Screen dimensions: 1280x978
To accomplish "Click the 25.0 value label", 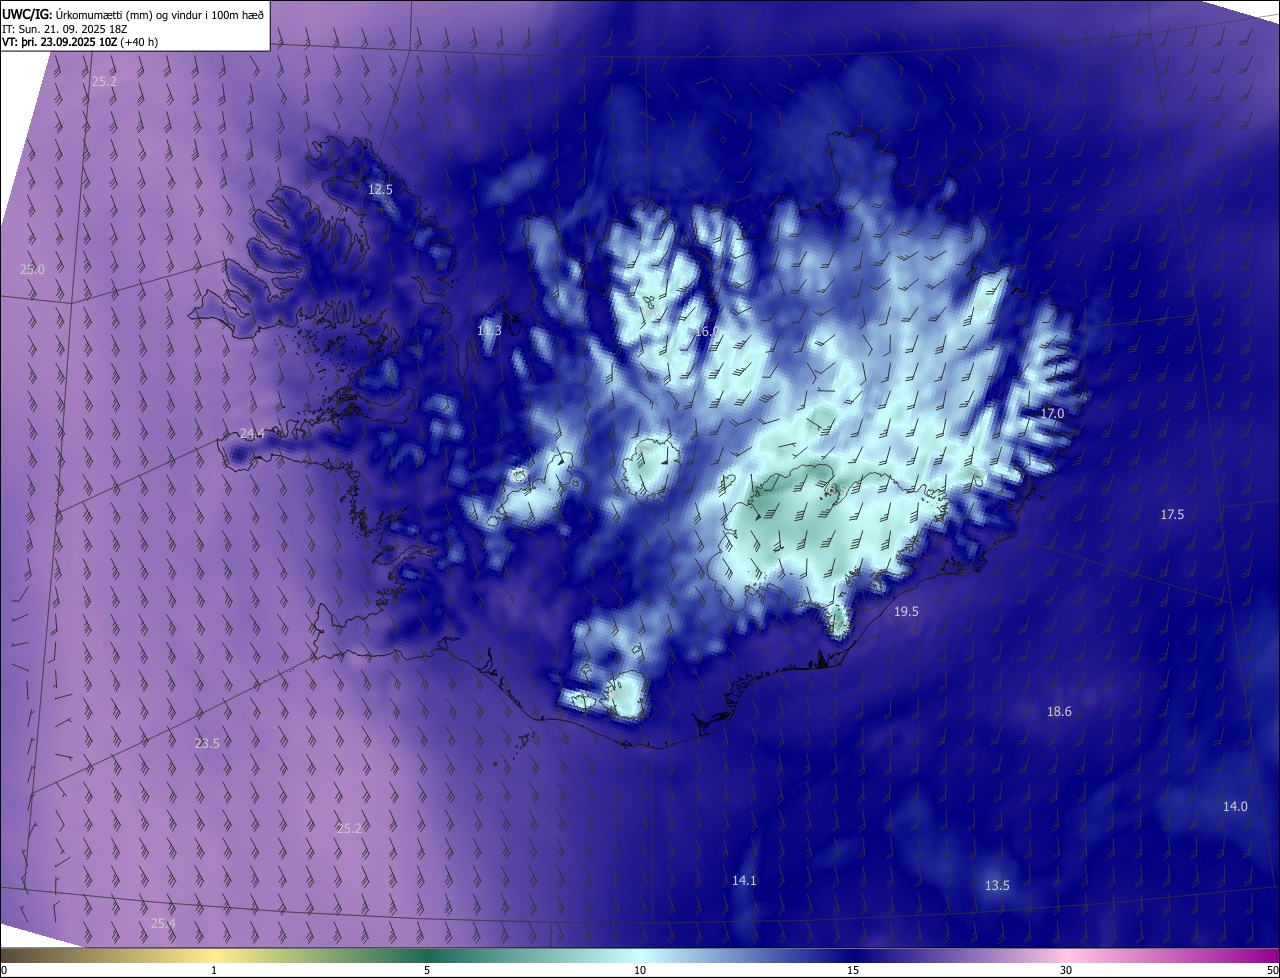I will point(32,269).
